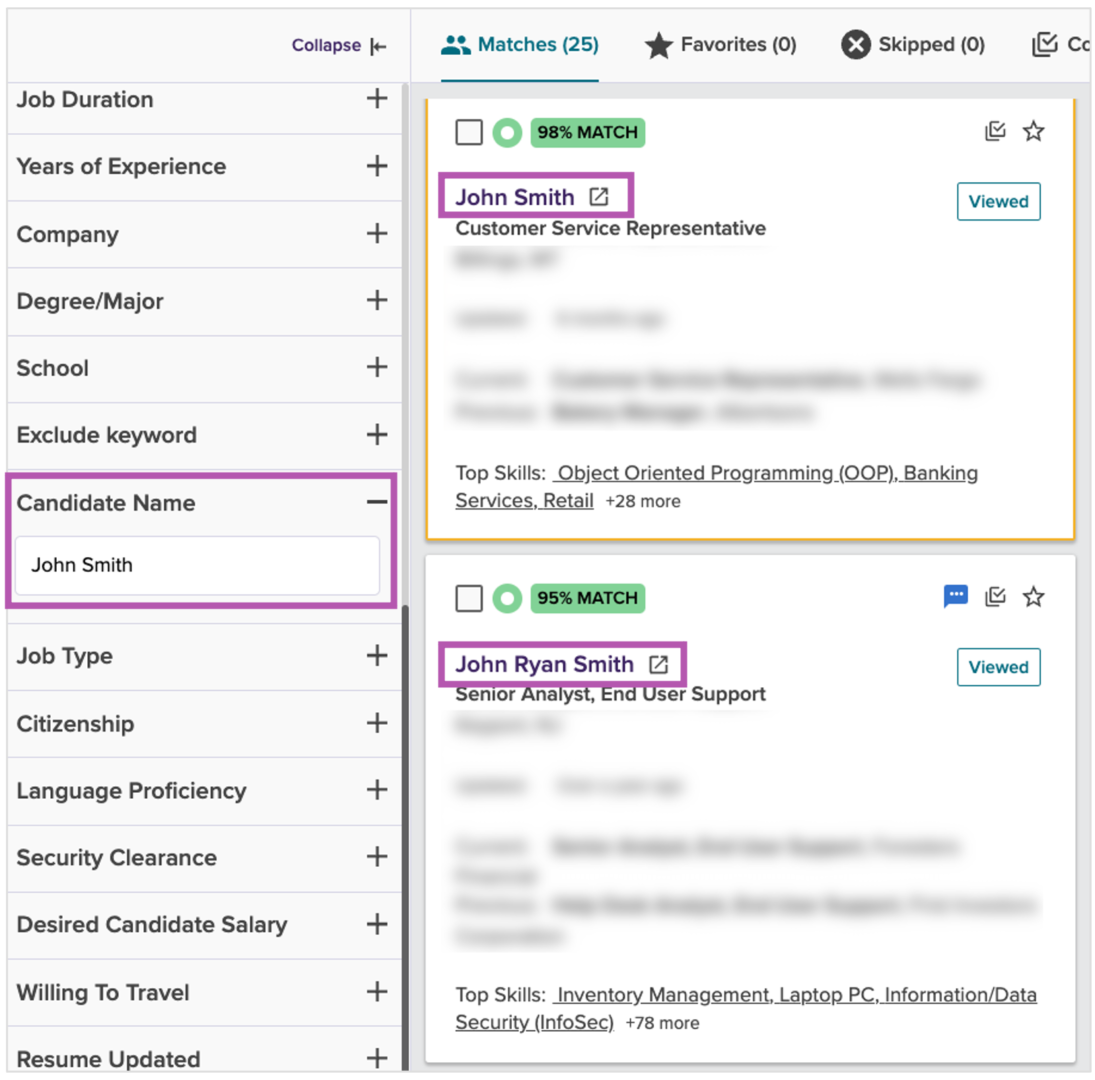Image resolution: width=1095 pixels, height=1080 pixels.
Task: Select the John Smith candidate checkbox
Action: [x=469, y=132]
